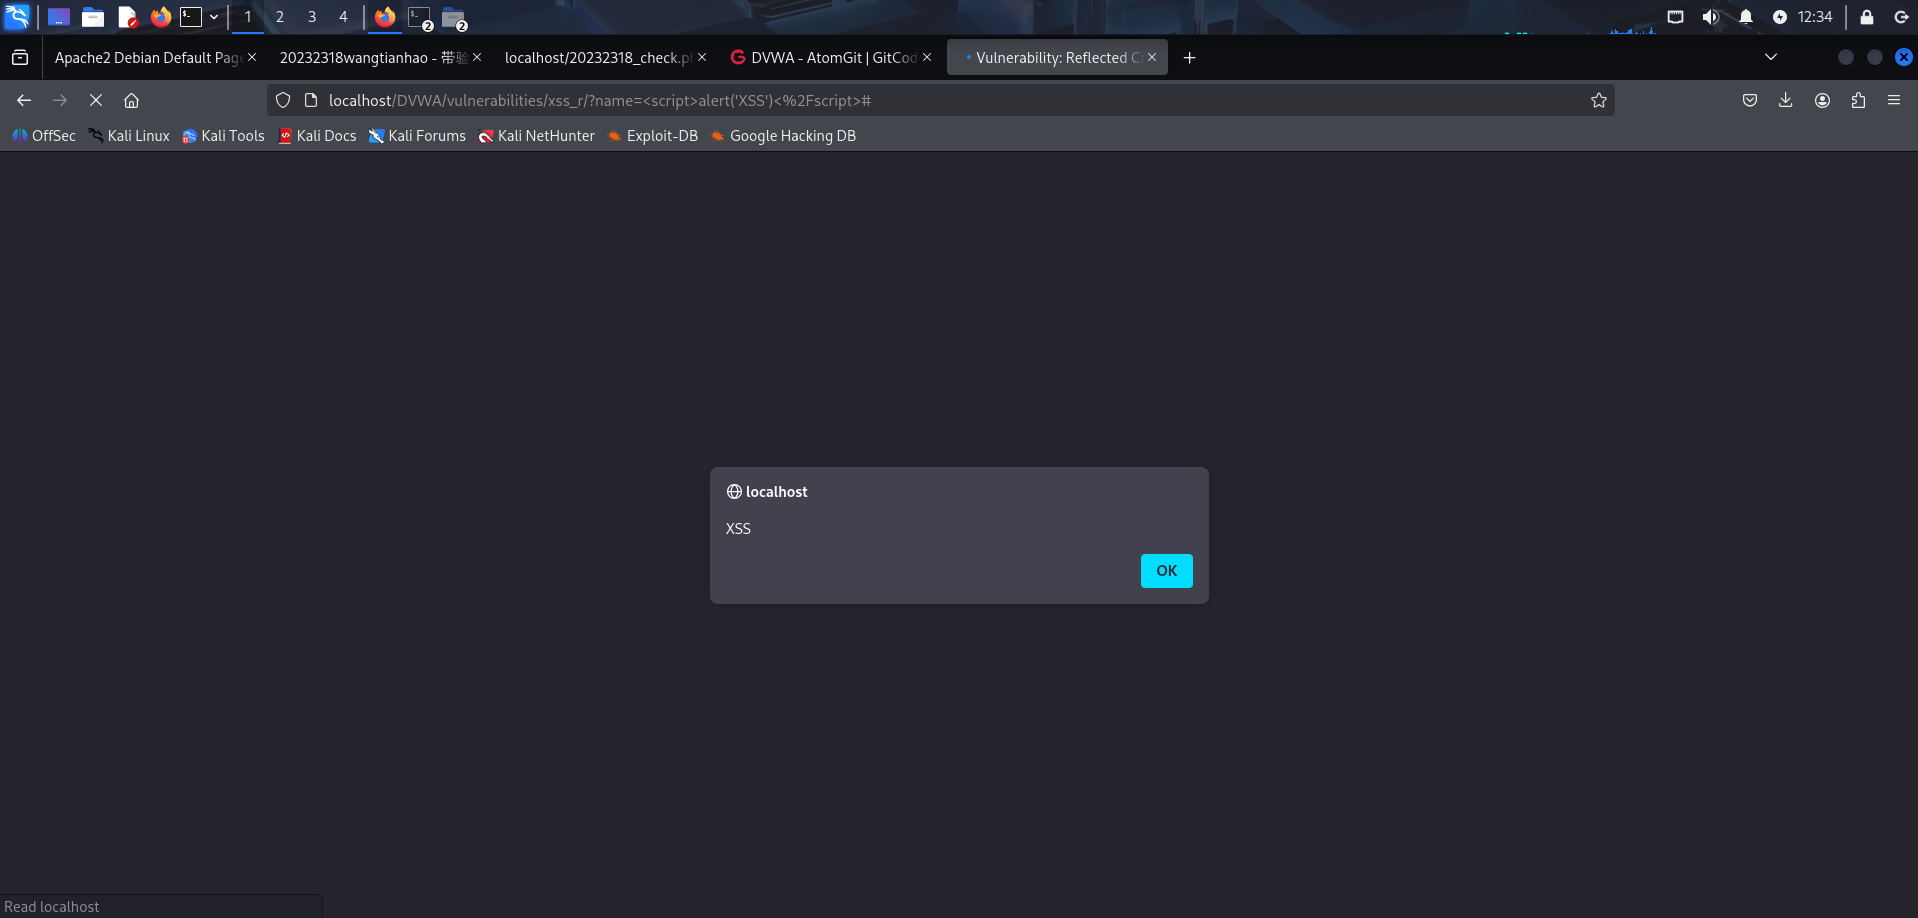Open the Firefox Downloads panel
This screenshot has width=1918, height=918.
click(1785, 100)
